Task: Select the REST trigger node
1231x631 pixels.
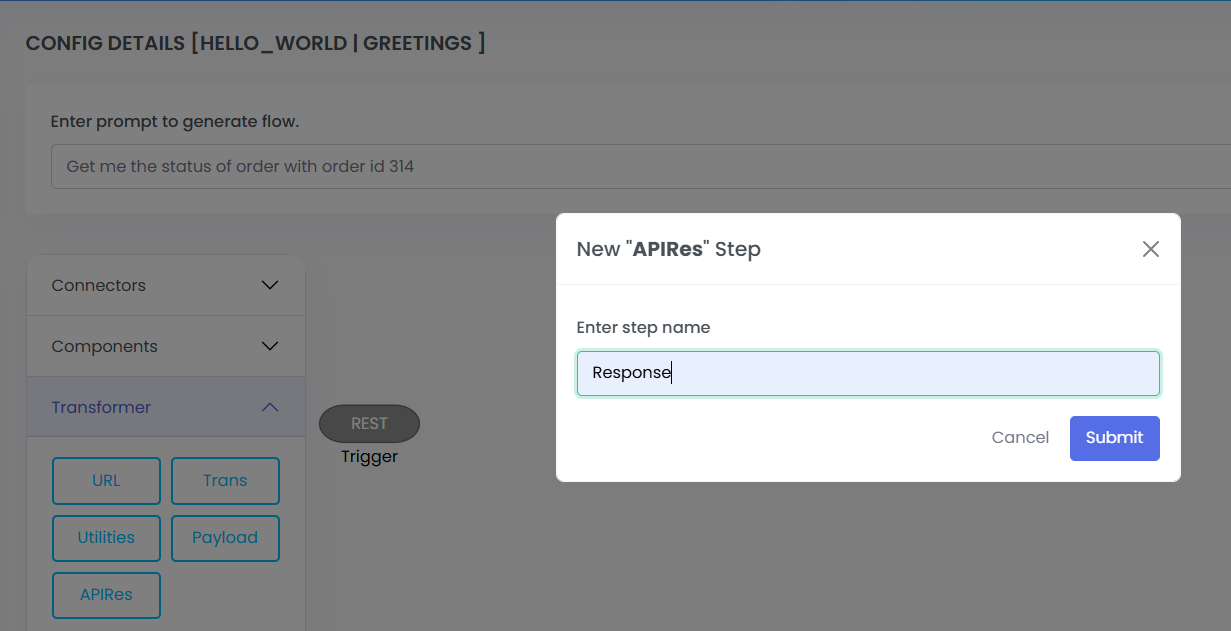Action: pyautogui.click(x=369, y=424)
